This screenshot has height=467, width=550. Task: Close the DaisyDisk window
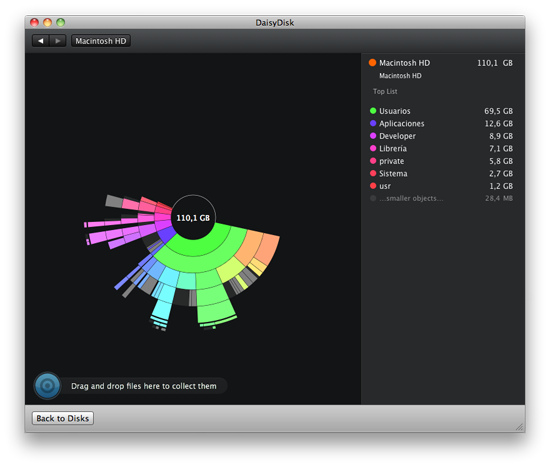(34, 22)
